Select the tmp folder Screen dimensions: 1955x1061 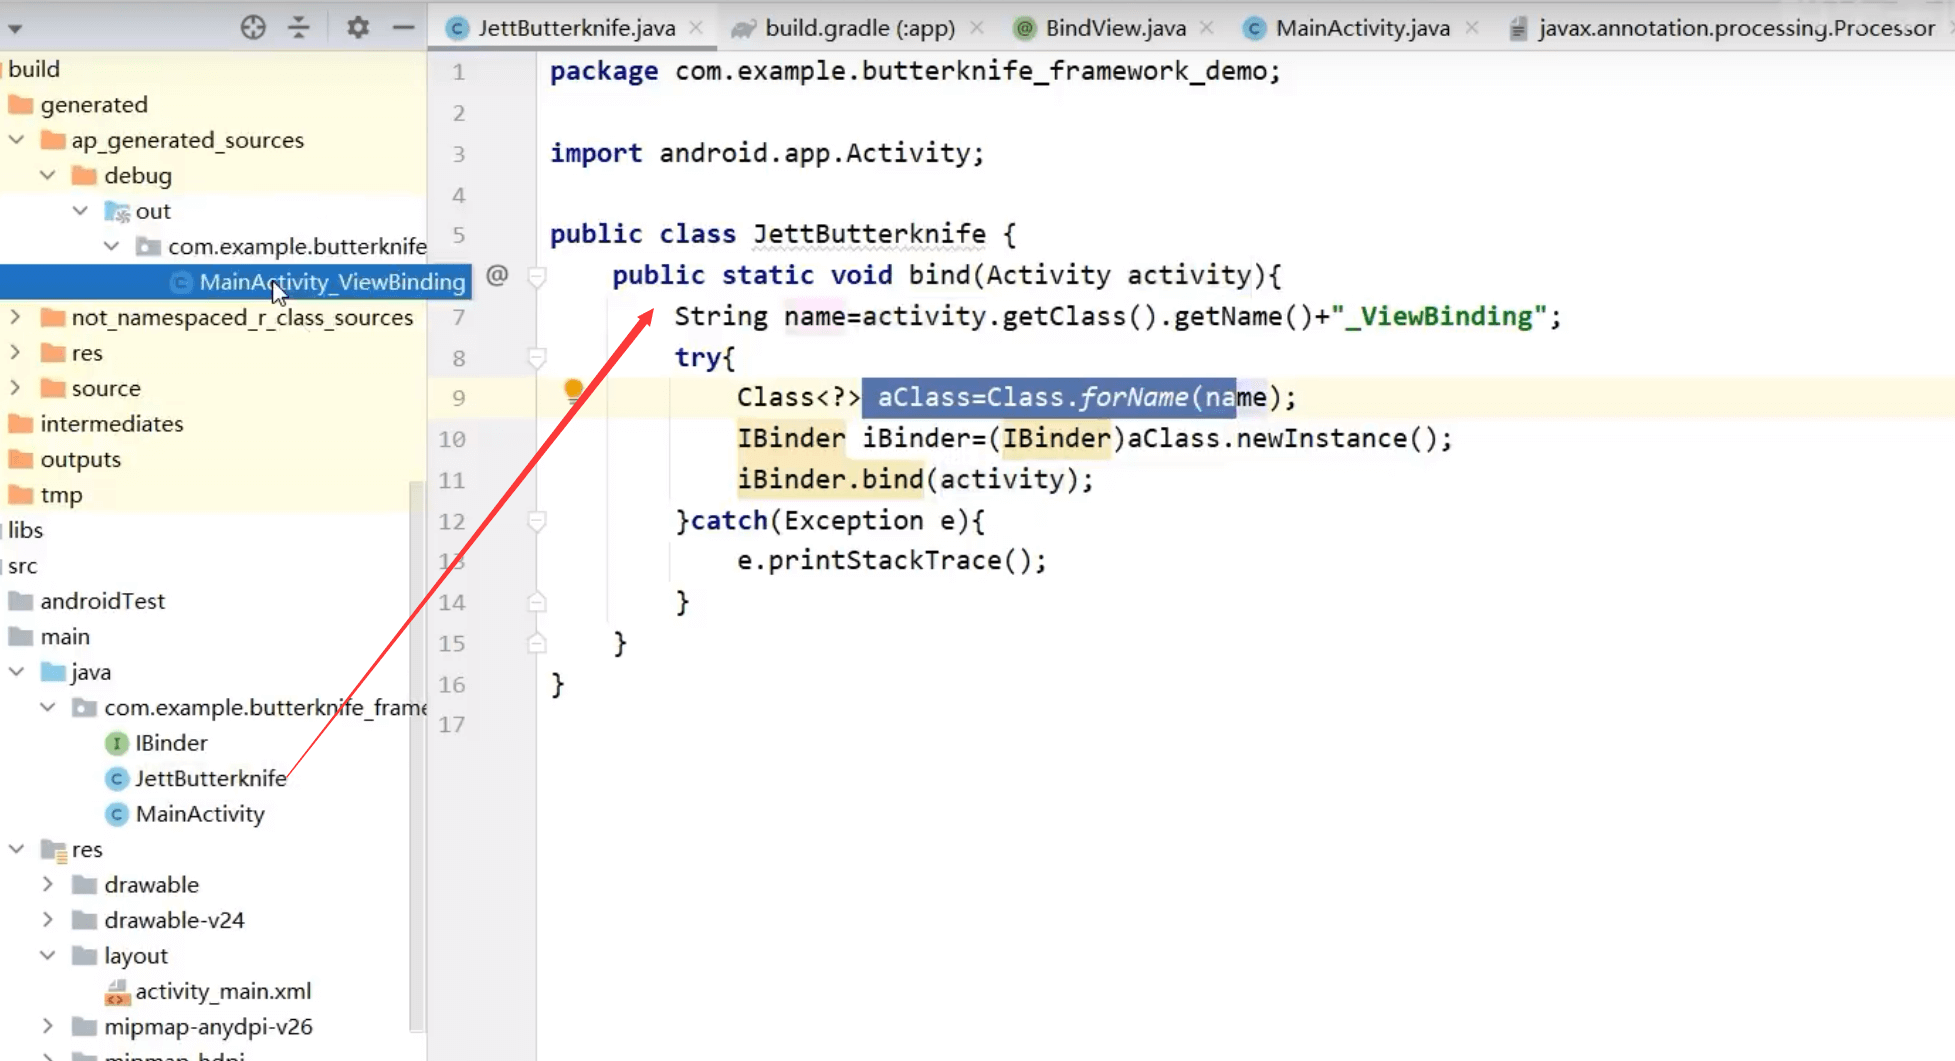[x=61, y=495]
